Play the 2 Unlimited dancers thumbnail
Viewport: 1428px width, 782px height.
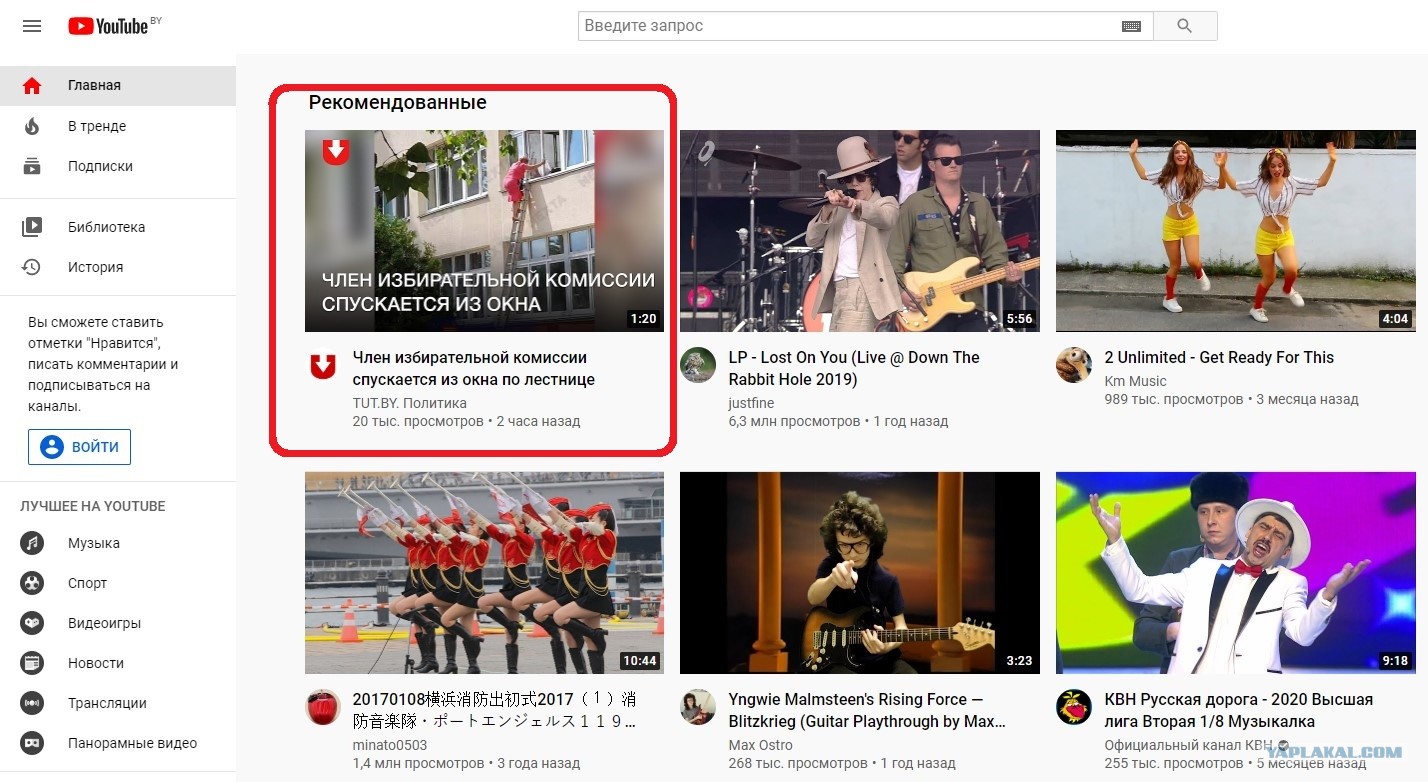[1235, 231]
